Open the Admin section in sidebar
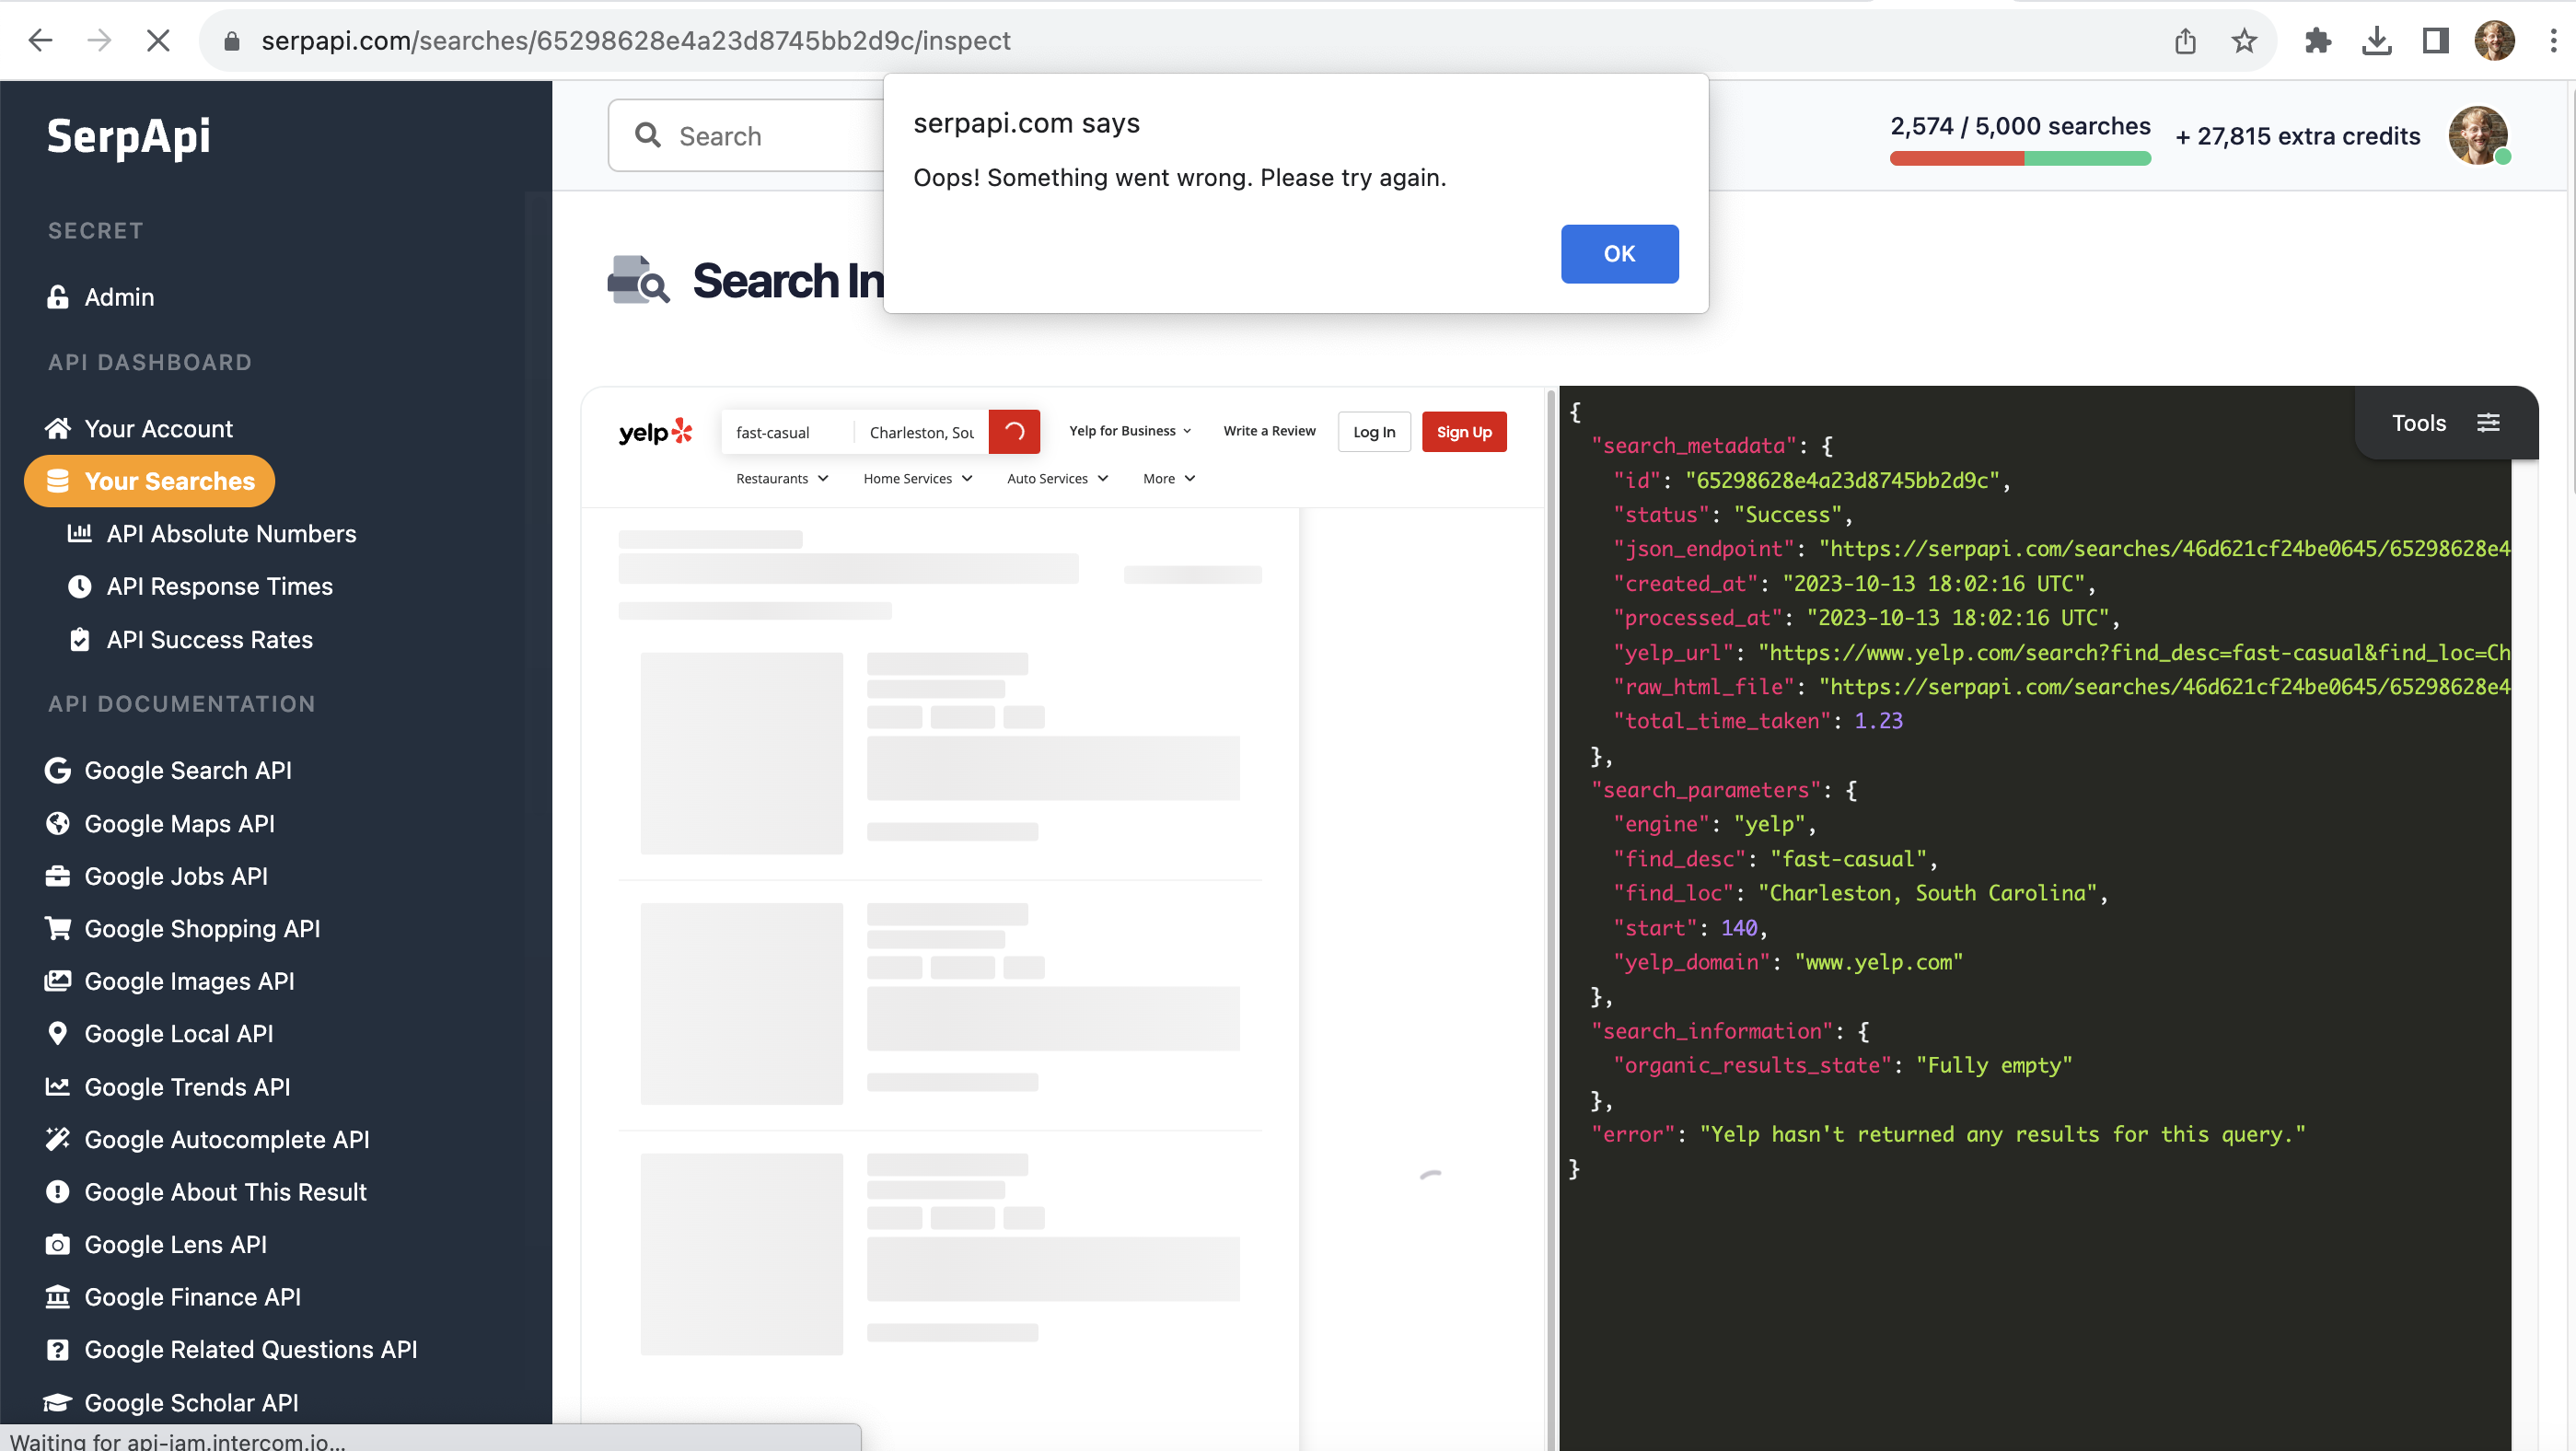 (x=118, y=297)
